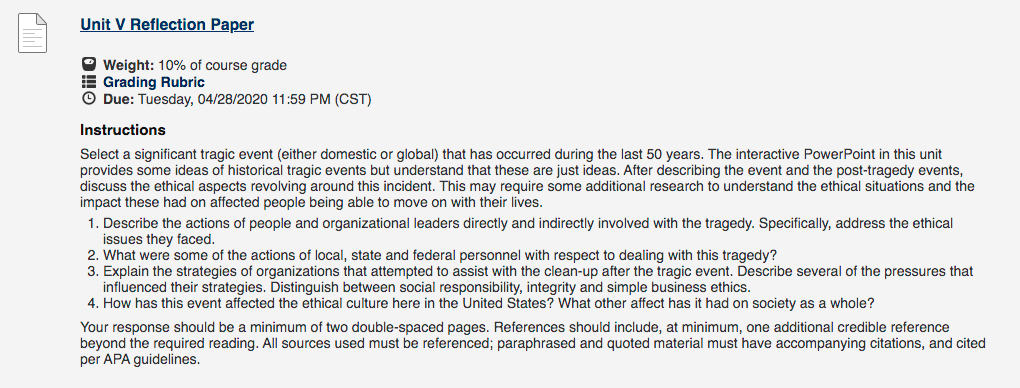Click the paragraph about two double-spaced pages
Image resolution: width=1020 pixels, height=388 pixels.
click(x=533, y=343)
